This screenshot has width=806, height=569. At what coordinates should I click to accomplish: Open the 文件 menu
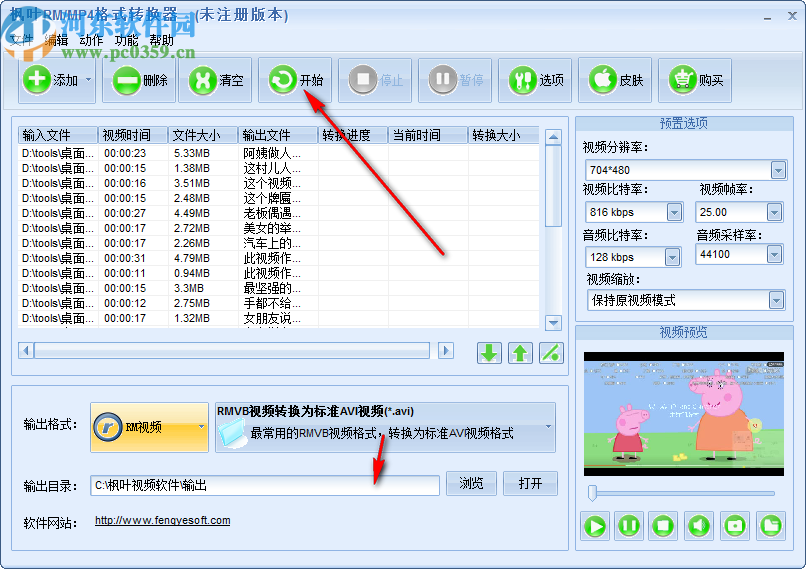(x=21, y=40)
